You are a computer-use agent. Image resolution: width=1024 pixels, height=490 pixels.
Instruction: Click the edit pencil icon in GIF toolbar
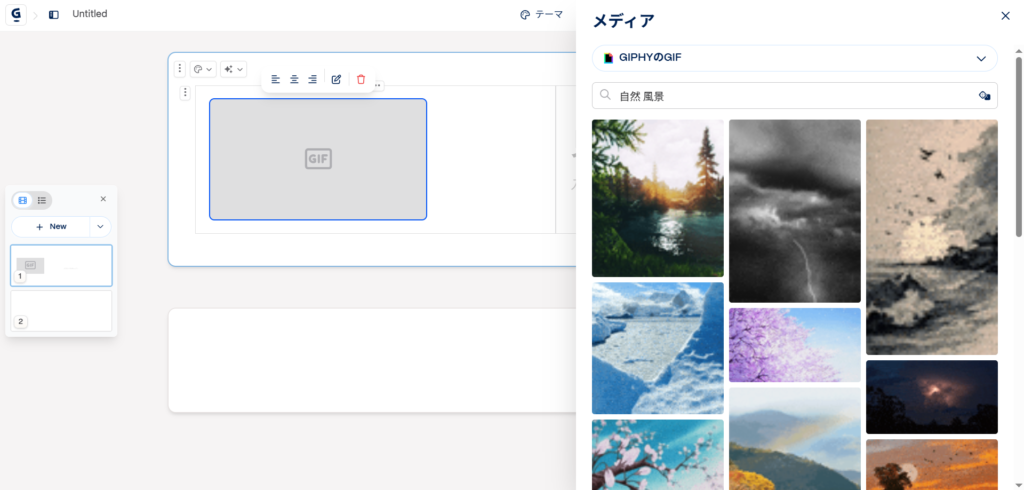[x=336, y=79]
